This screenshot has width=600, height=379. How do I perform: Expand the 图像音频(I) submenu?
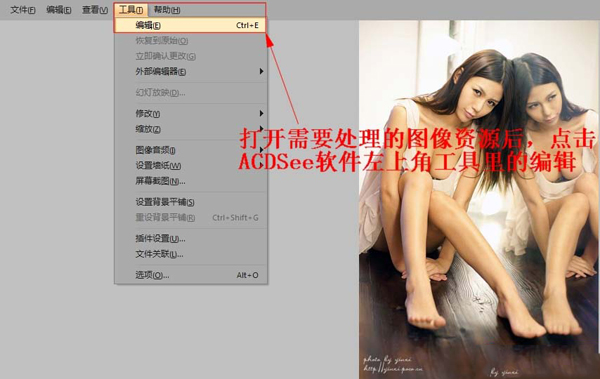point(190,150)
